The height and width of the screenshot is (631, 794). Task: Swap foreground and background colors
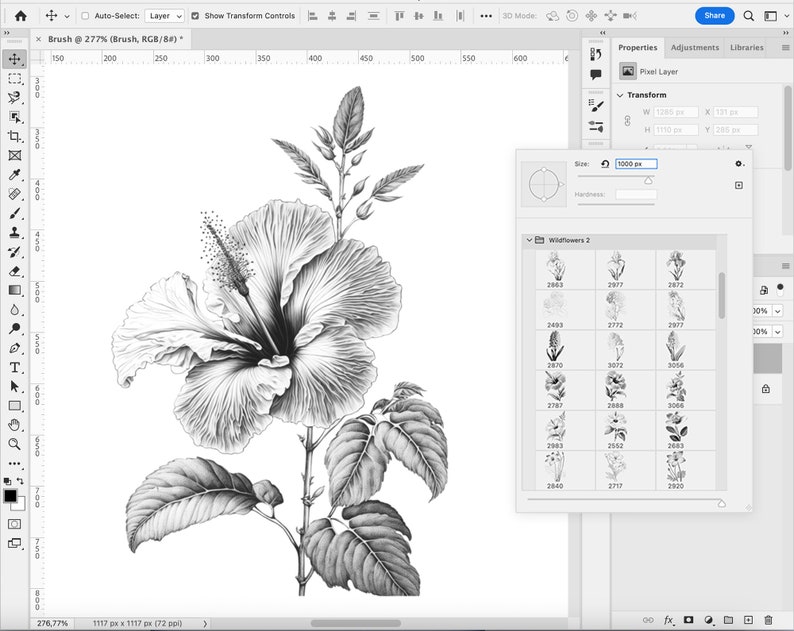tap(20, 481)
